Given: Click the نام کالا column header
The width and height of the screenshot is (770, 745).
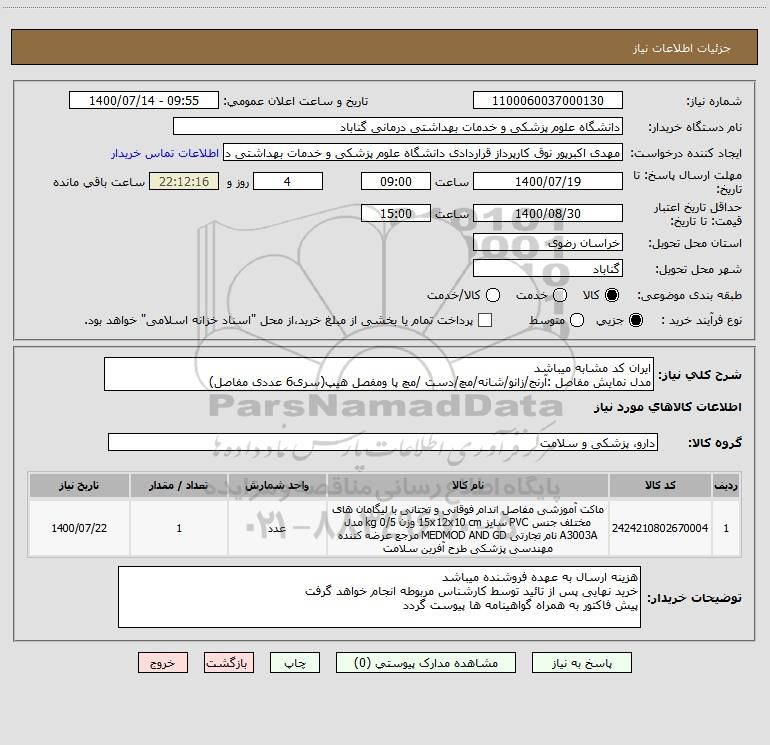Looking at the screenshot, I should (x=468, y=486).
